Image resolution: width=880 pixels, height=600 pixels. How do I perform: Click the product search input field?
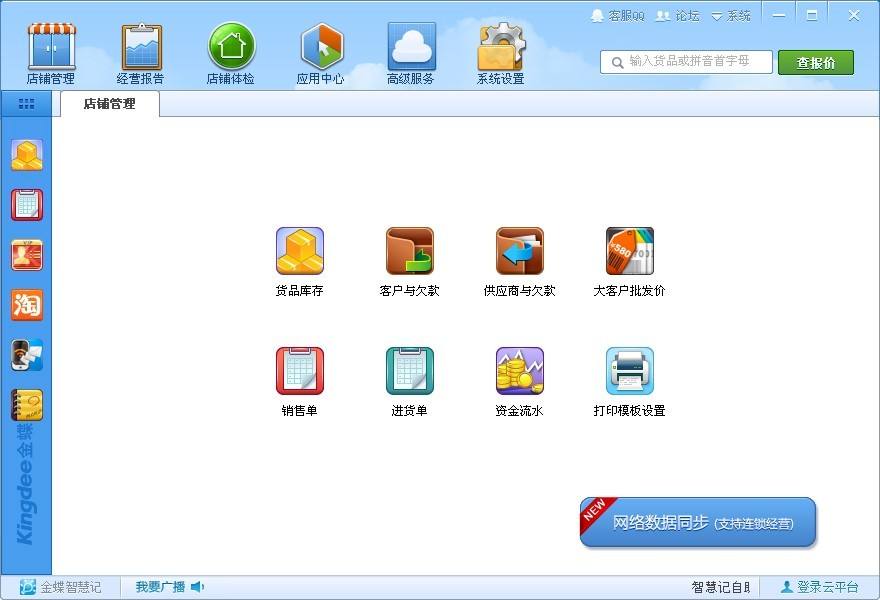tap(686, 62)
